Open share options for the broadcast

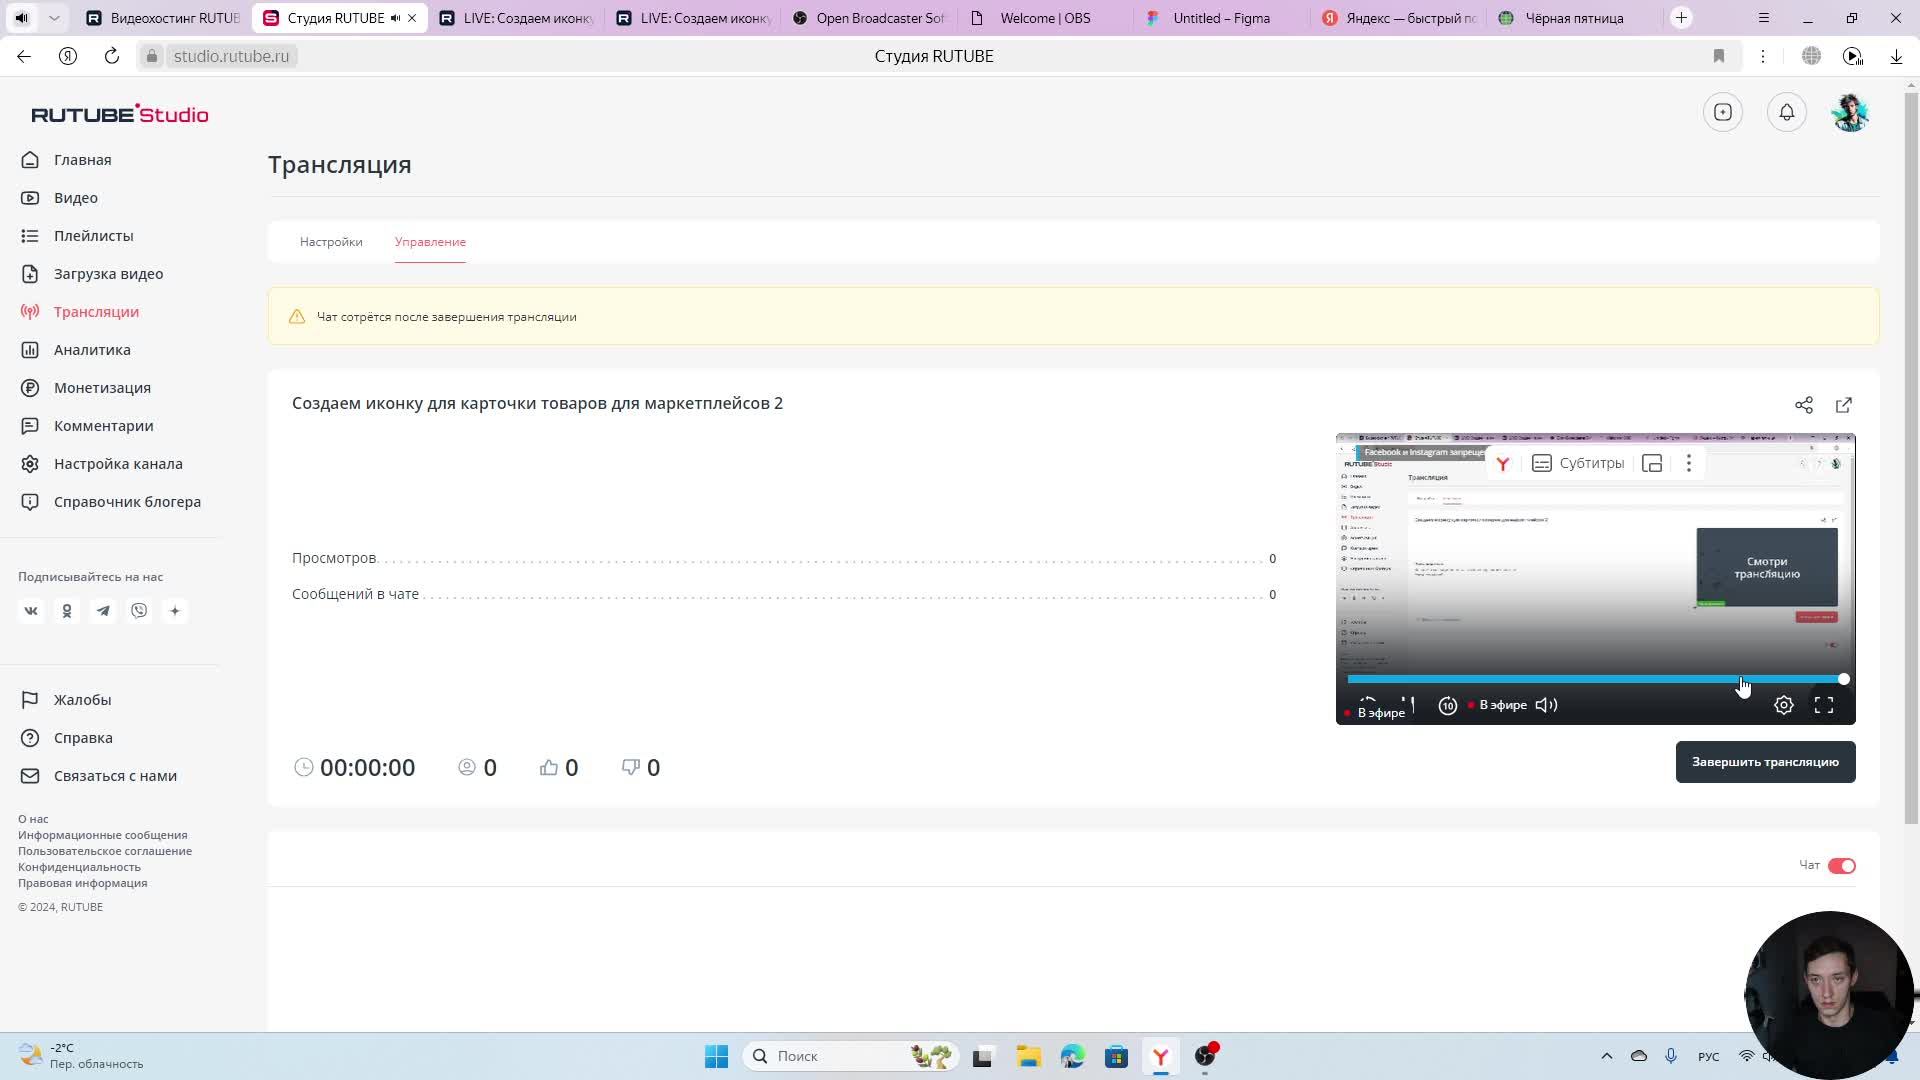(x=1803, y=405)
